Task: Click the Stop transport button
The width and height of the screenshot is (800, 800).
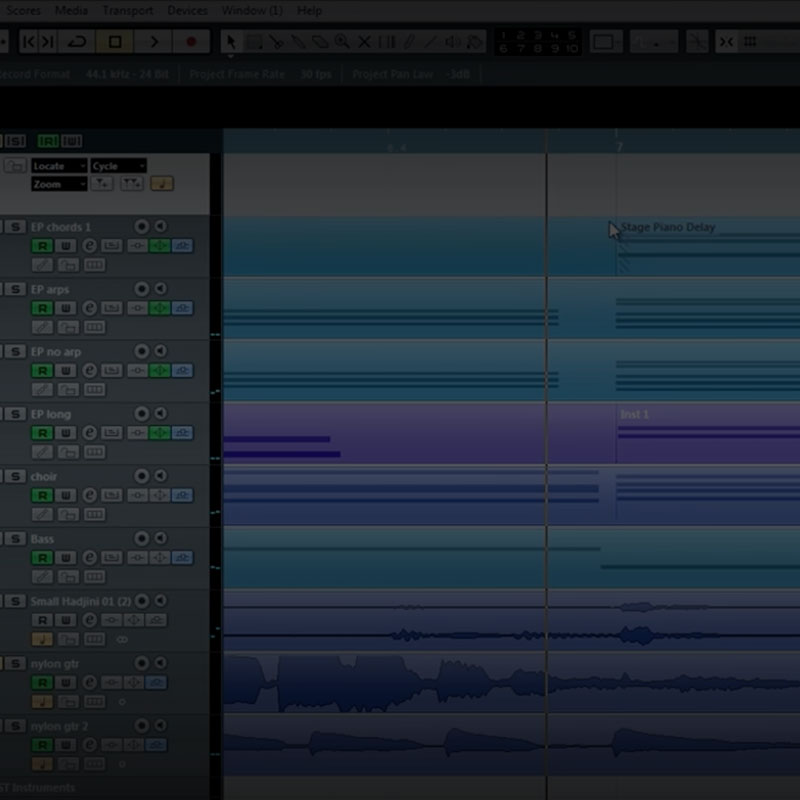Action: tap(115, 42)
